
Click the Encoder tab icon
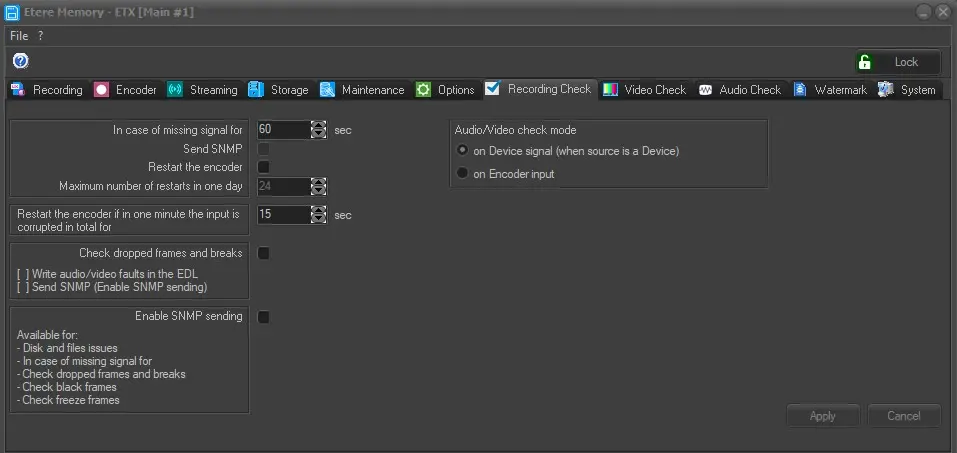101,90
